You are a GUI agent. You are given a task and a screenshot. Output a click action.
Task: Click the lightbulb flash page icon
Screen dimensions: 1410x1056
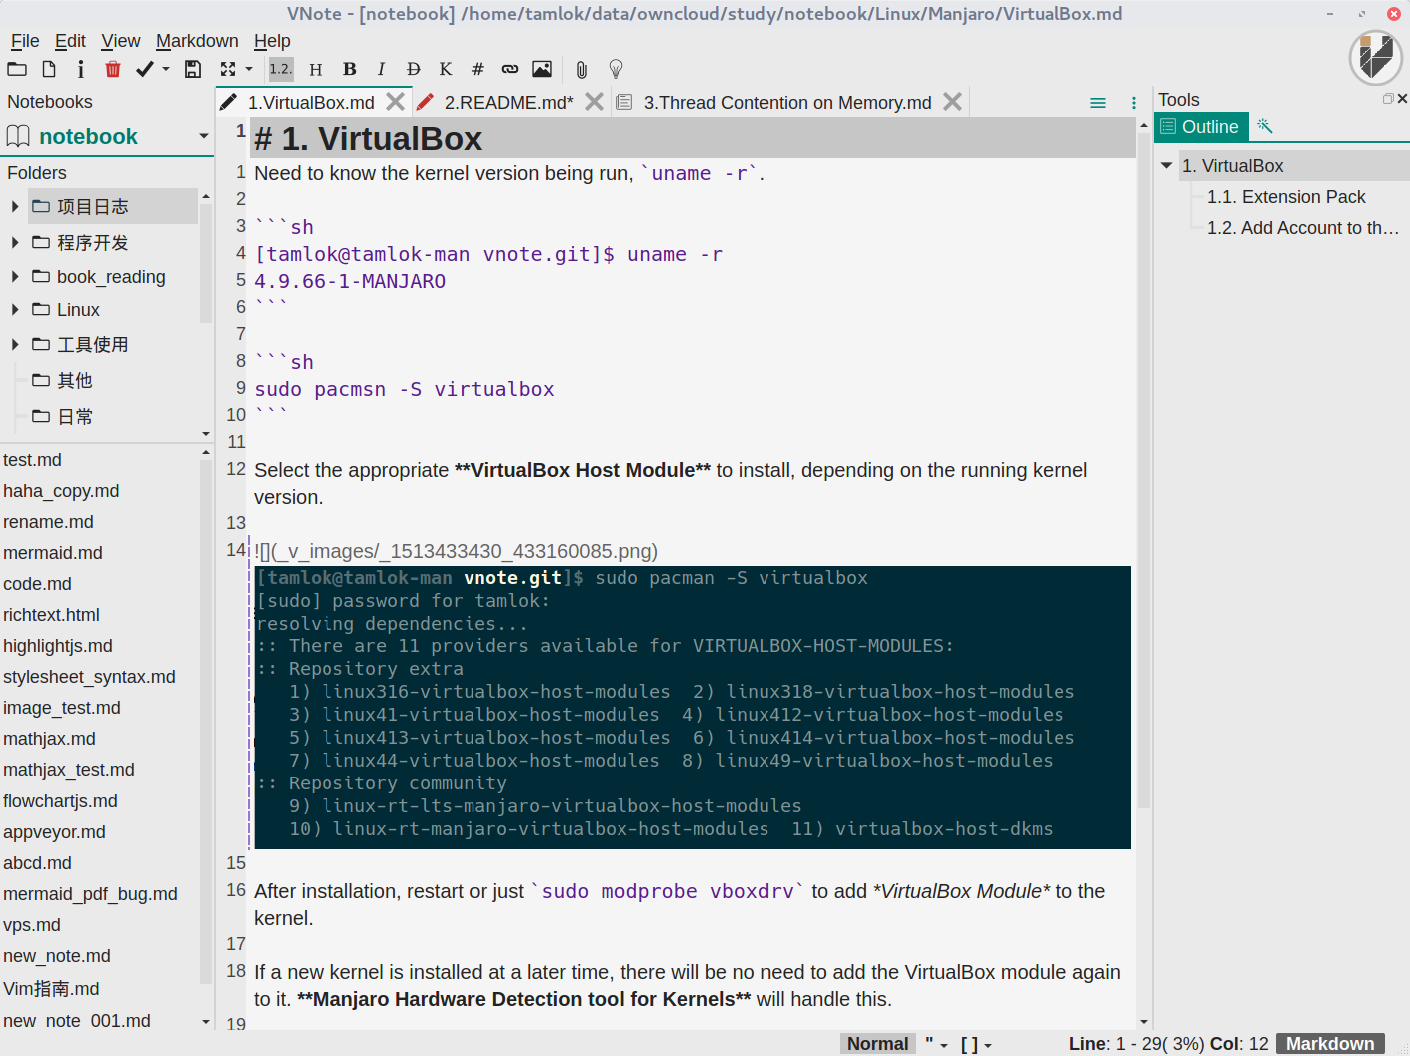point(616,69)
